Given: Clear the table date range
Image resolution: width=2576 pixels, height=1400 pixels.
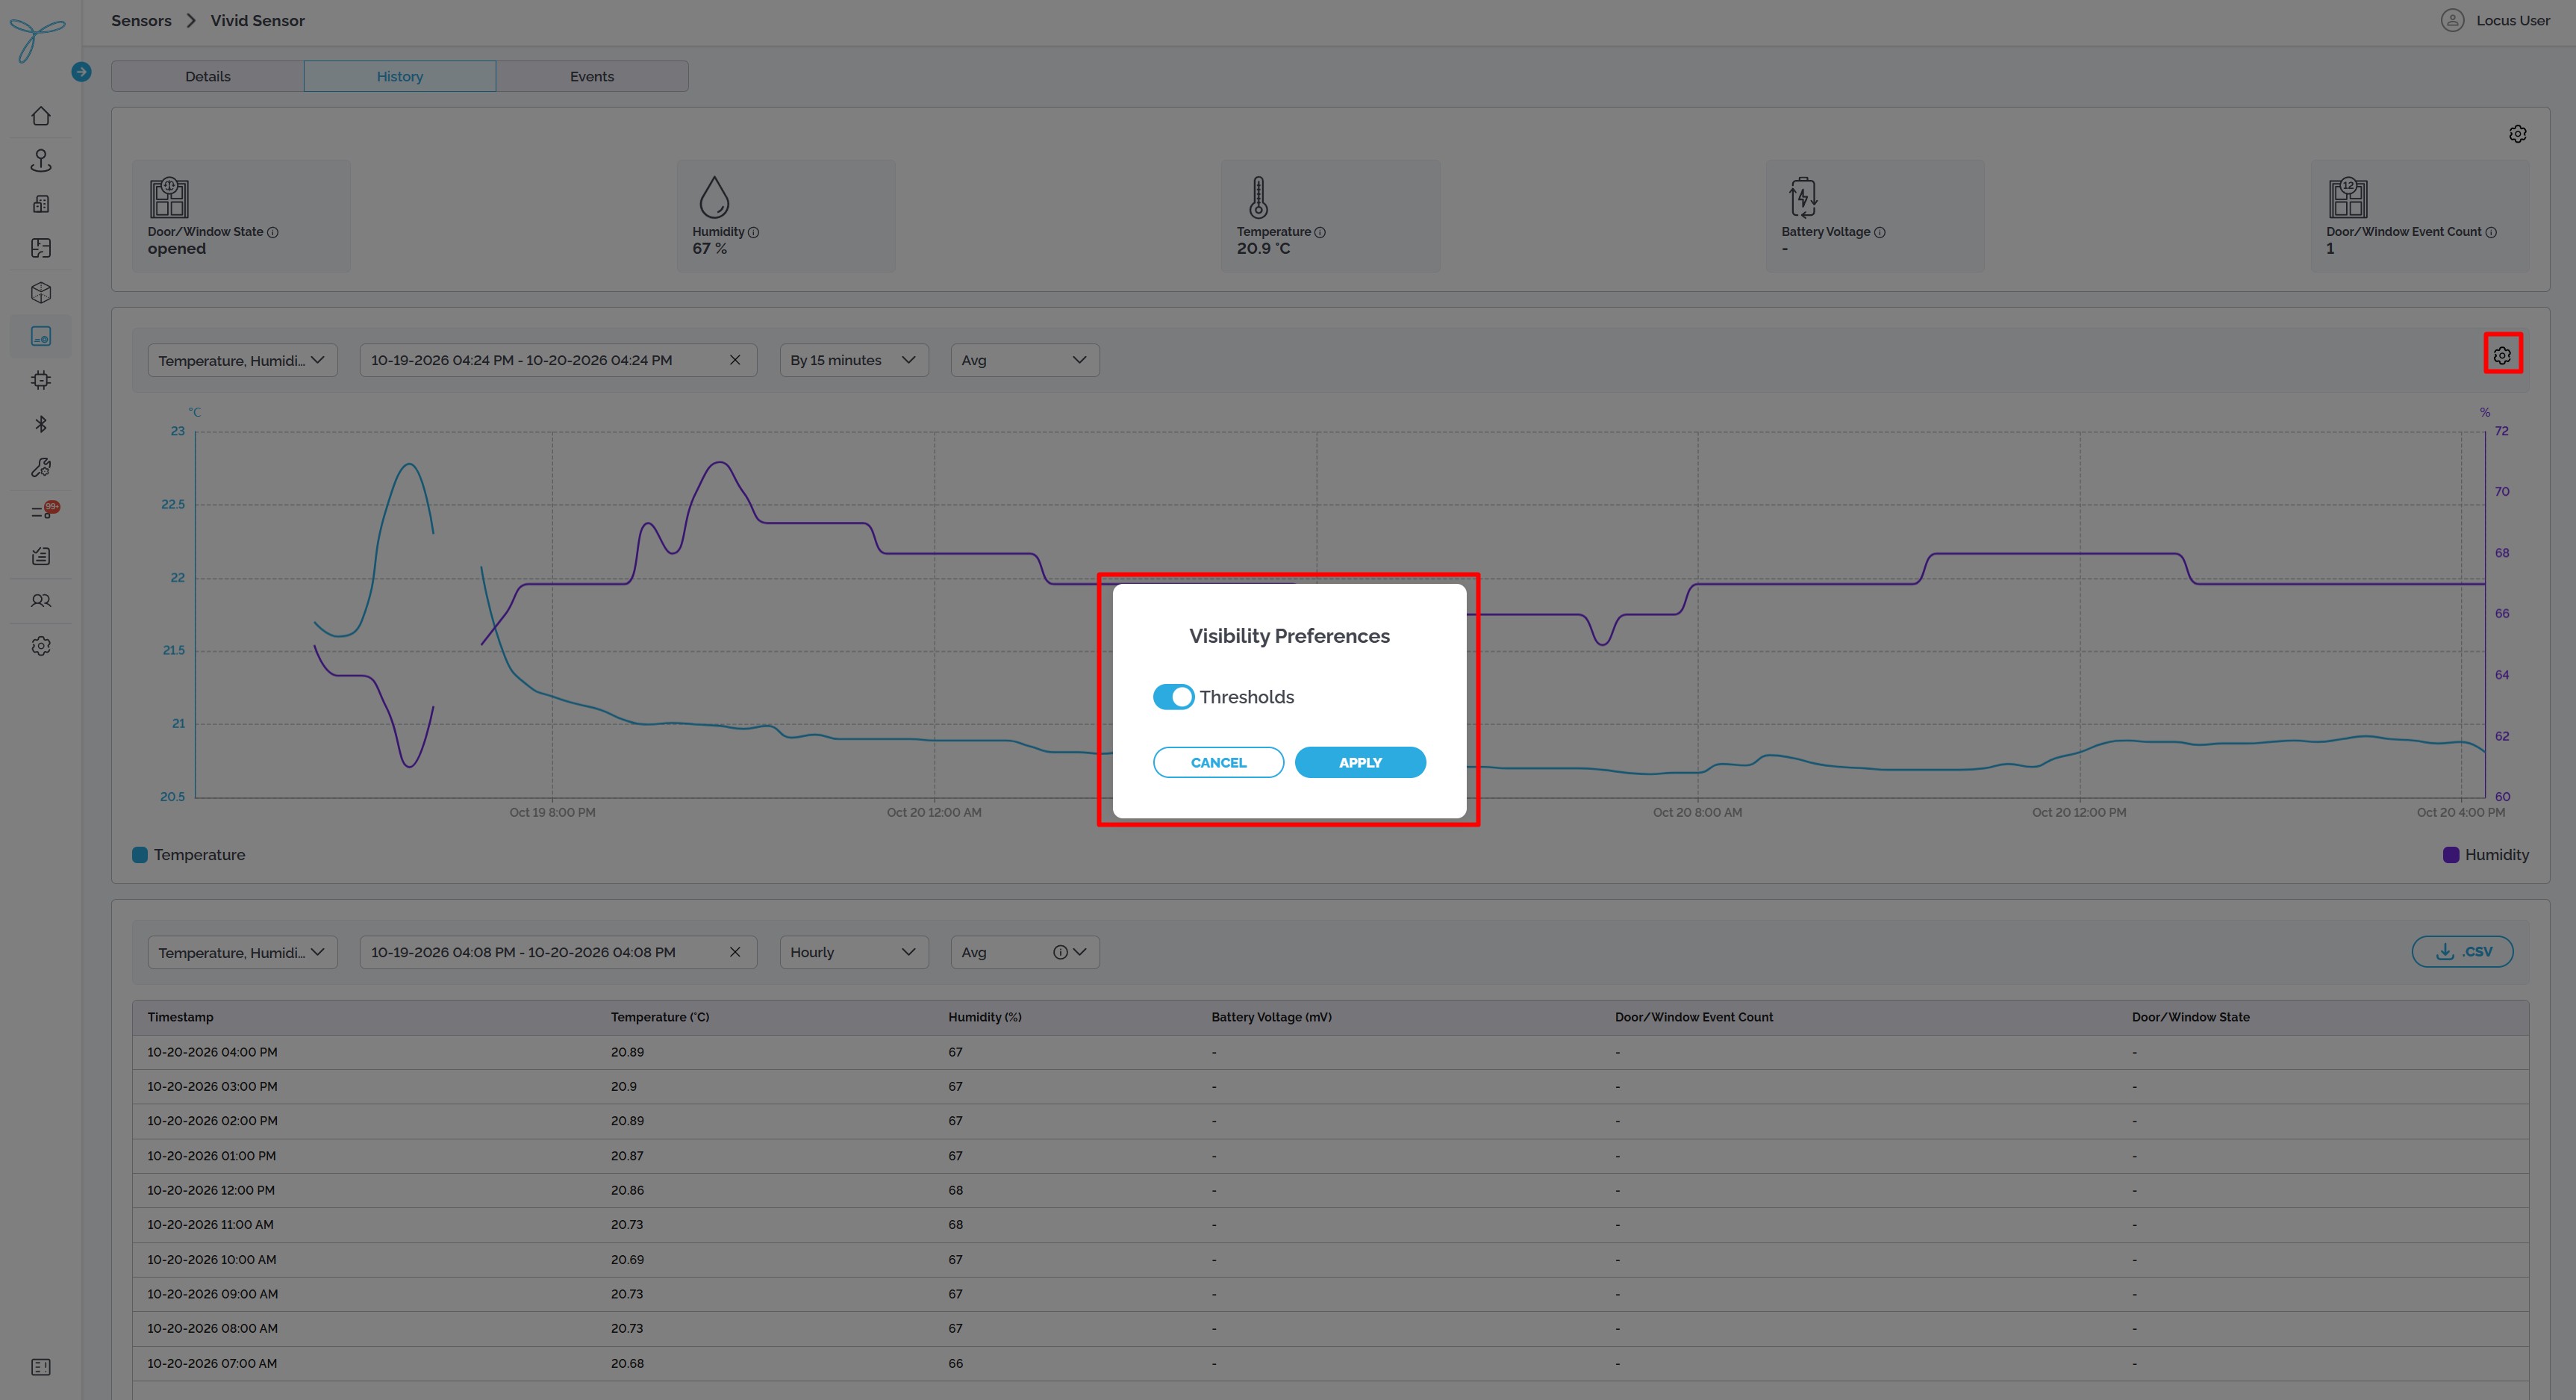Looking at the screenshot, I should [735, 952].
